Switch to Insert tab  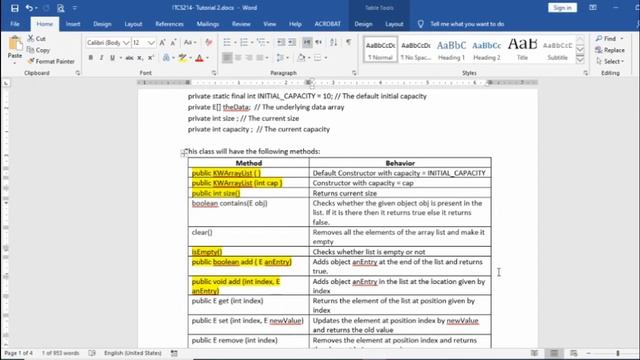pyautogui.click(x=73, y=24)
